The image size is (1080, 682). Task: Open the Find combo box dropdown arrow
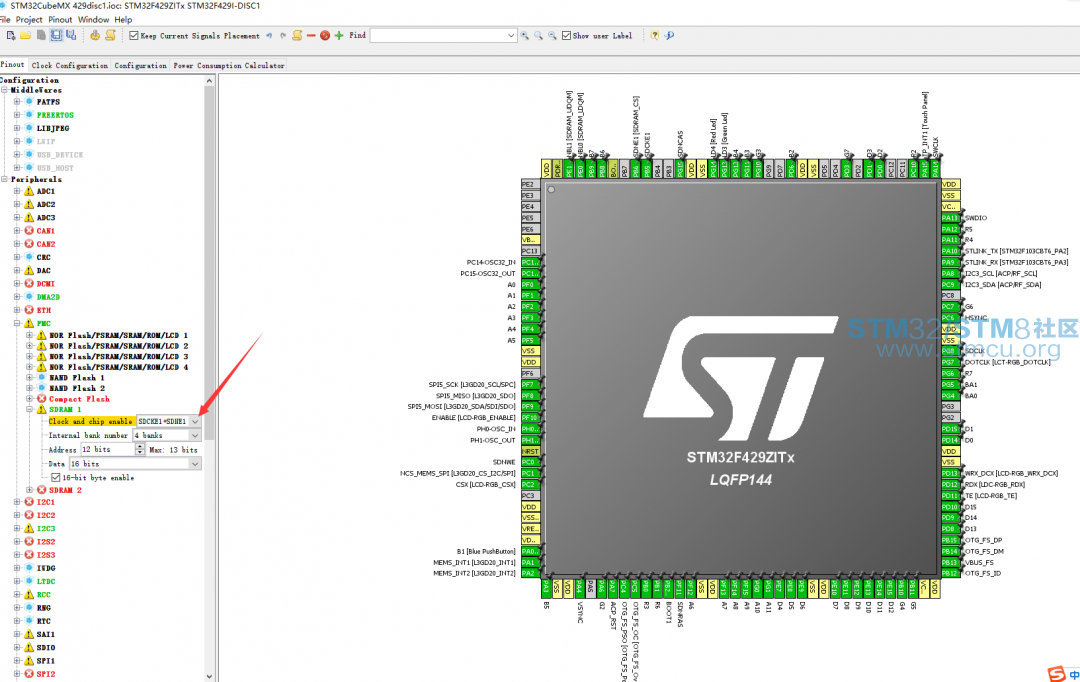pos(510,36)
